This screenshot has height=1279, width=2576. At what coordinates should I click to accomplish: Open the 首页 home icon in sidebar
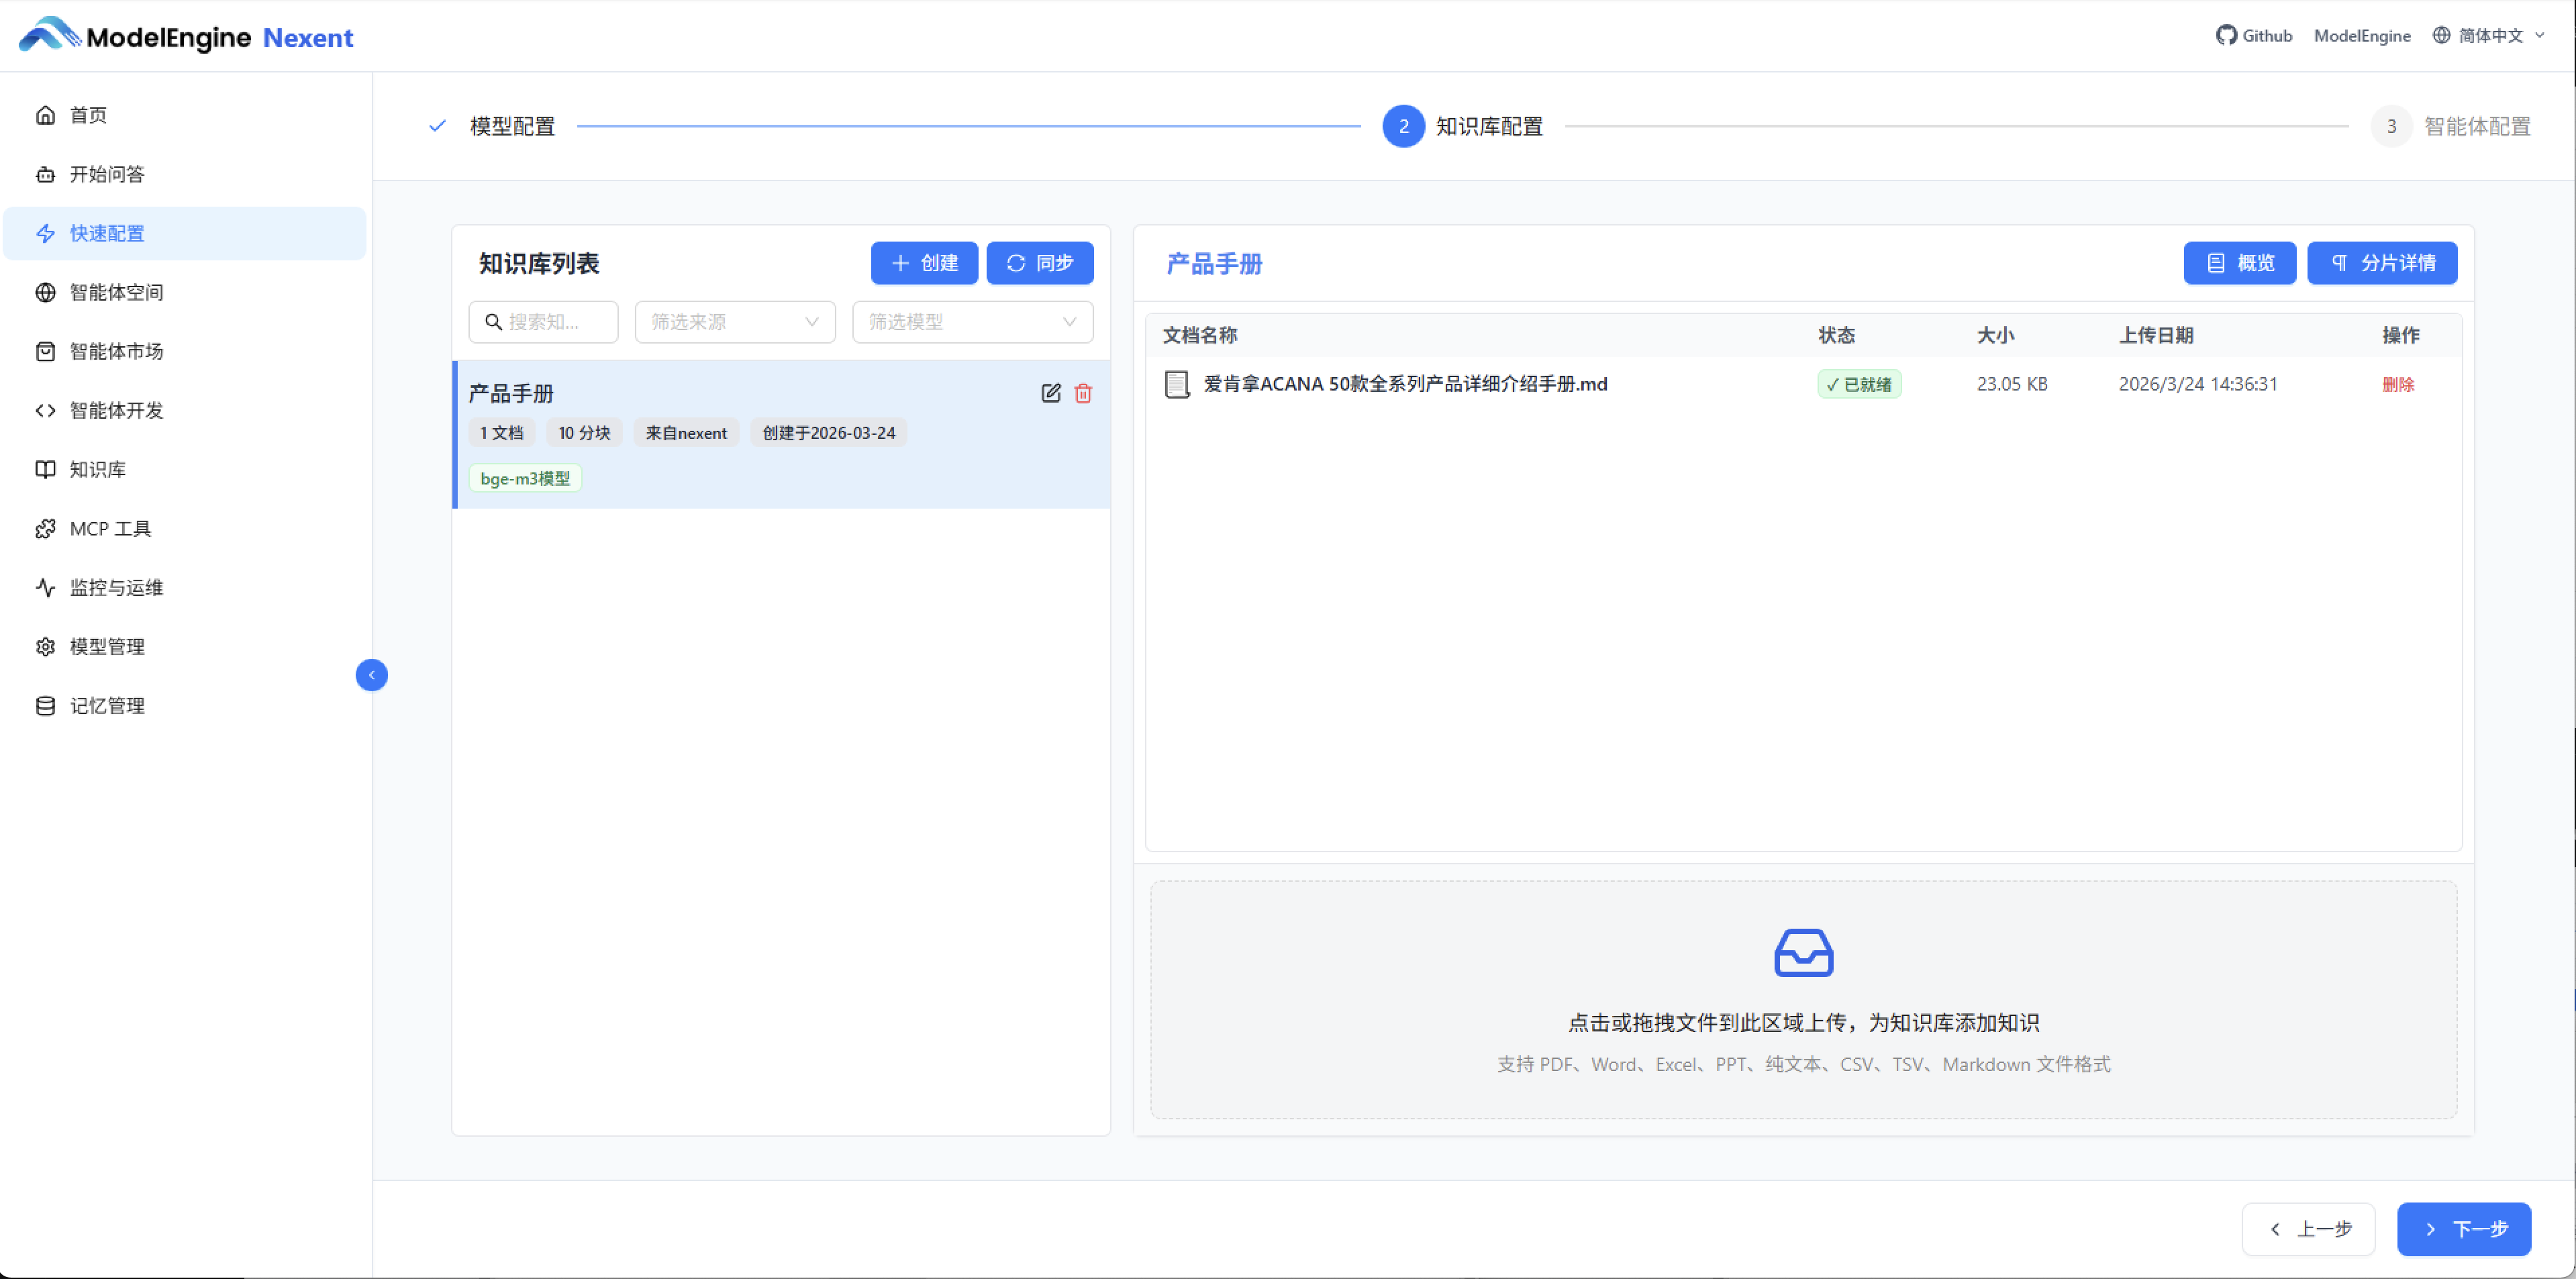(x=46, y=115)
